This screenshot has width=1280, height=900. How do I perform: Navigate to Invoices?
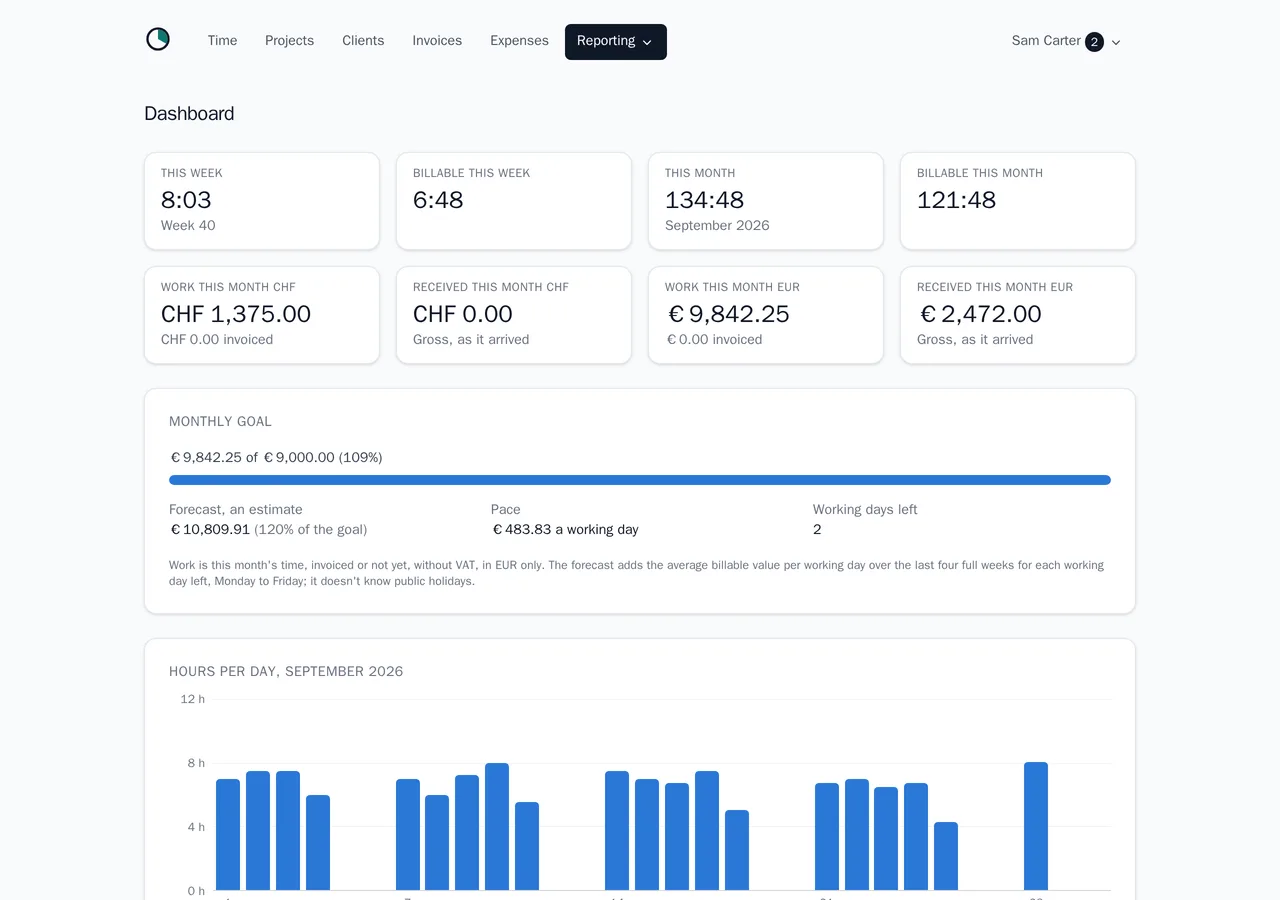coord(437,41)
